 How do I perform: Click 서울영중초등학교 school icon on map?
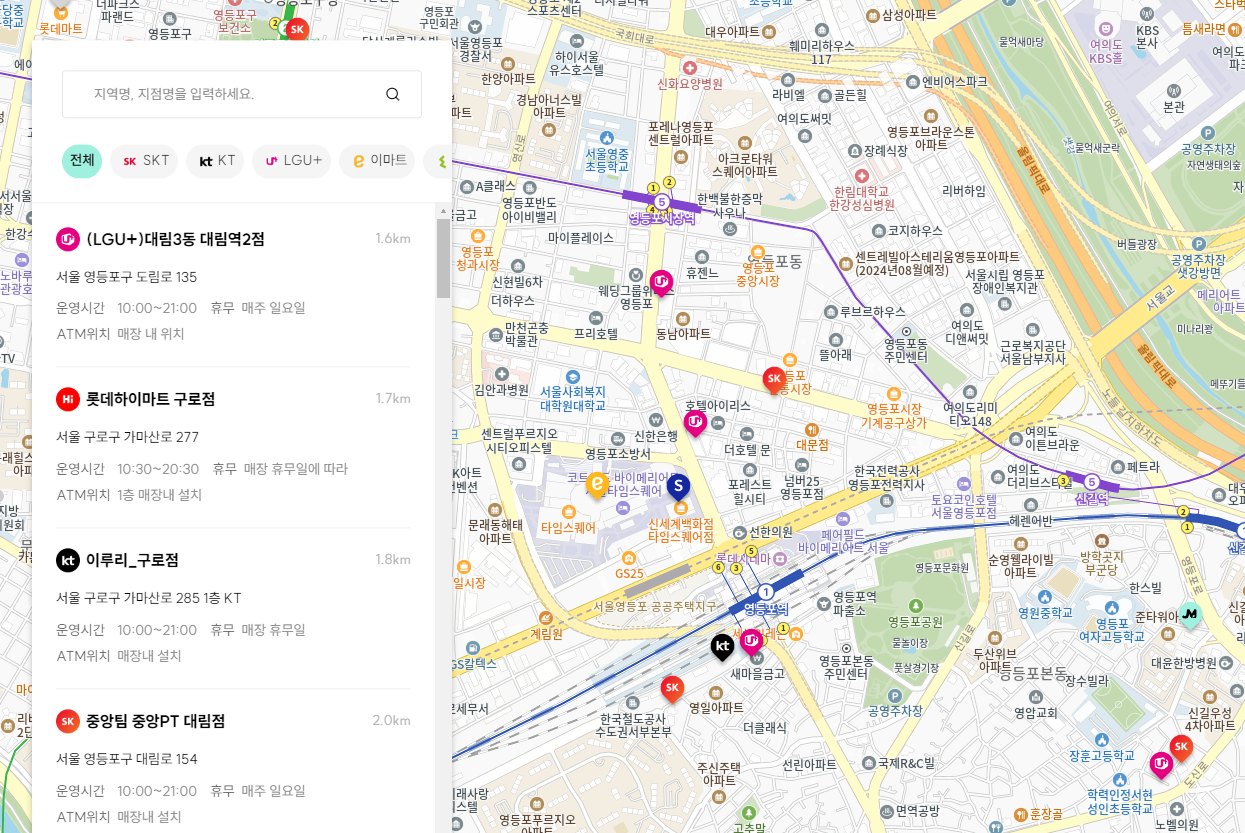[606, 137]
